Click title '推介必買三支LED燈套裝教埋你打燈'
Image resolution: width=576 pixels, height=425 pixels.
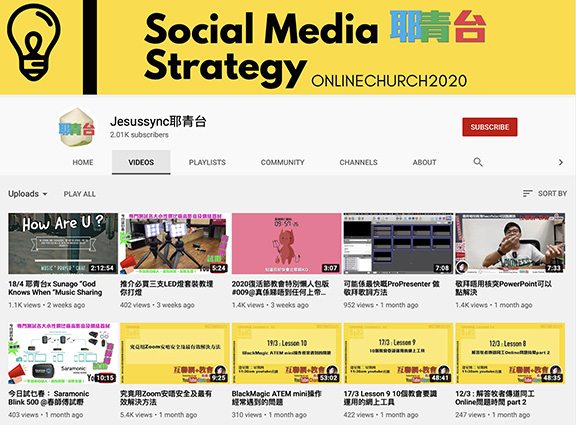[166, 288]
